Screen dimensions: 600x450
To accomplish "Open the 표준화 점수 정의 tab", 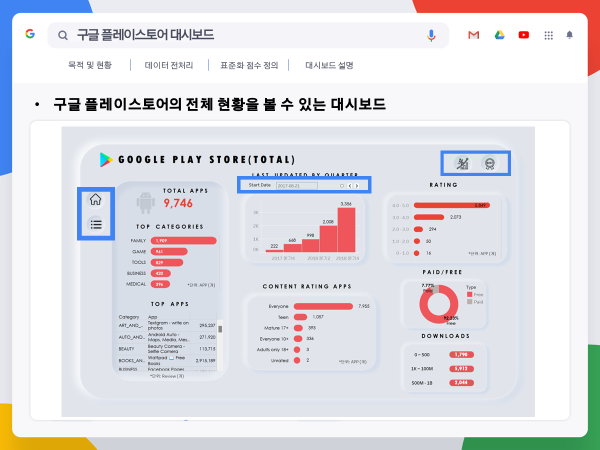I will 249,65.
